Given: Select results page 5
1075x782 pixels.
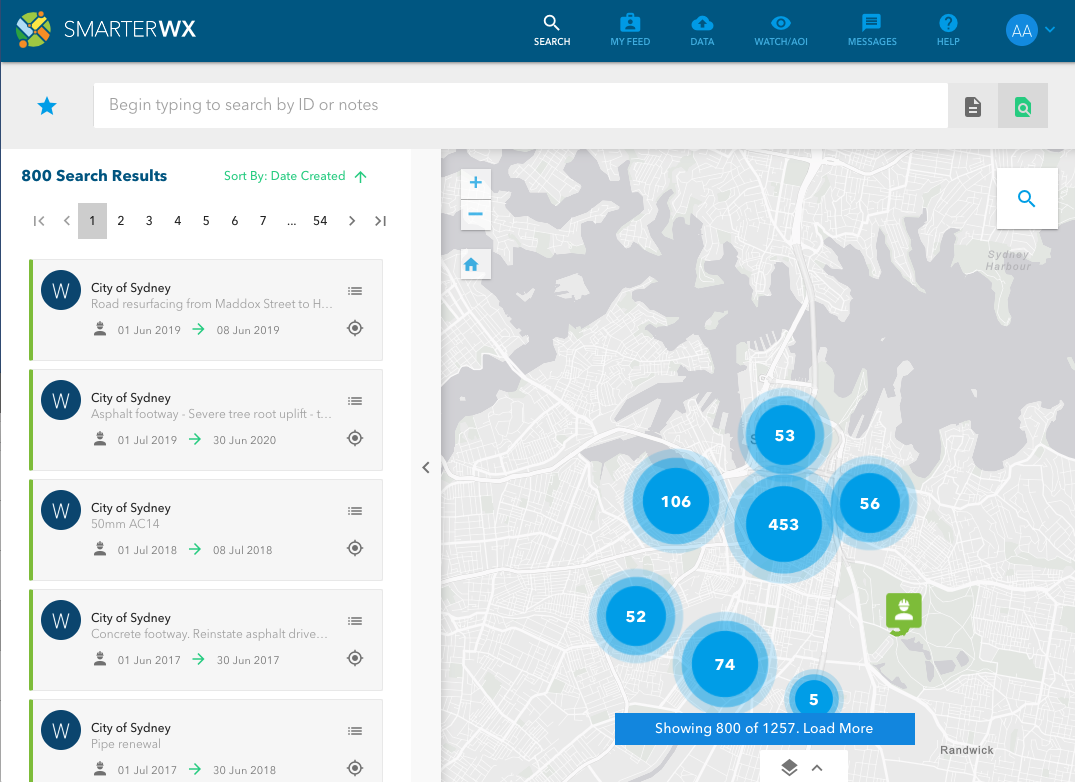Looking at the screenshot, I should click(206, 221).
